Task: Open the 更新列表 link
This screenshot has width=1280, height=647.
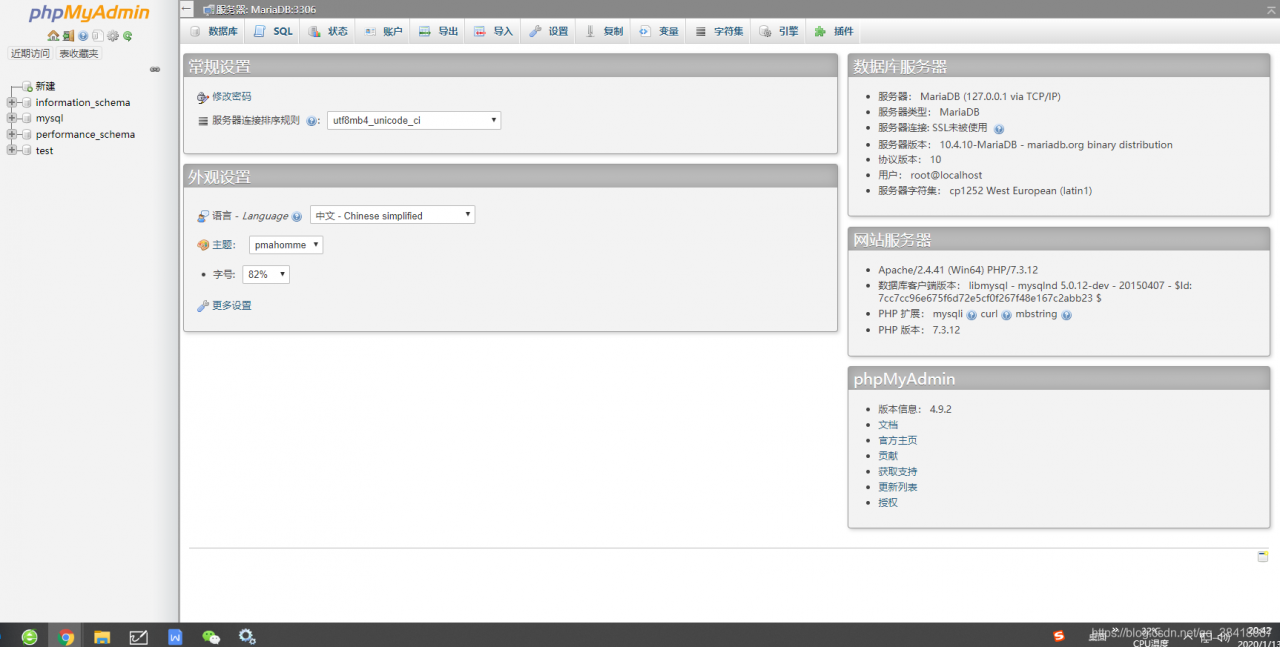Action: (x=898, y=487)
